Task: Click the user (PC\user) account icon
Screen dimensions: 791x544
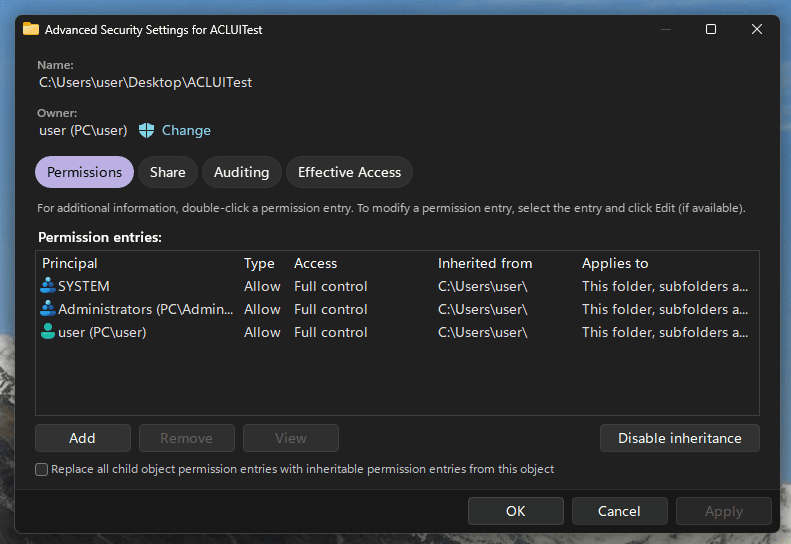Action: pos(48,332)
